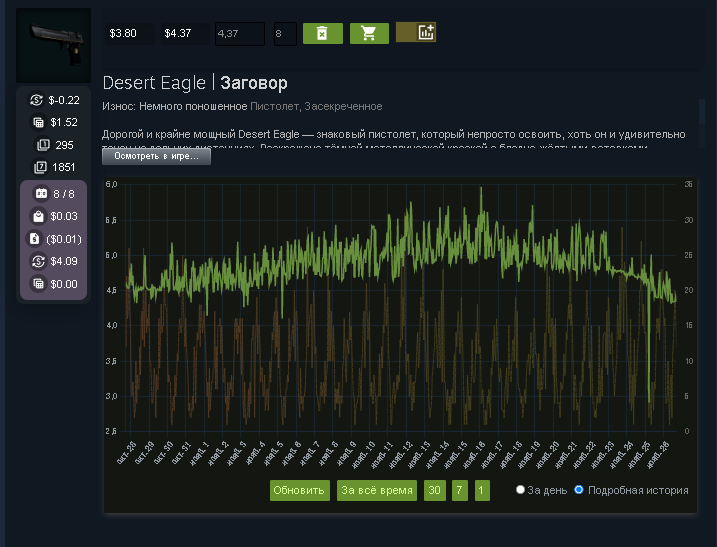
Task: Click the $1.52 value in the sidebar
Action: coord(64,123)
